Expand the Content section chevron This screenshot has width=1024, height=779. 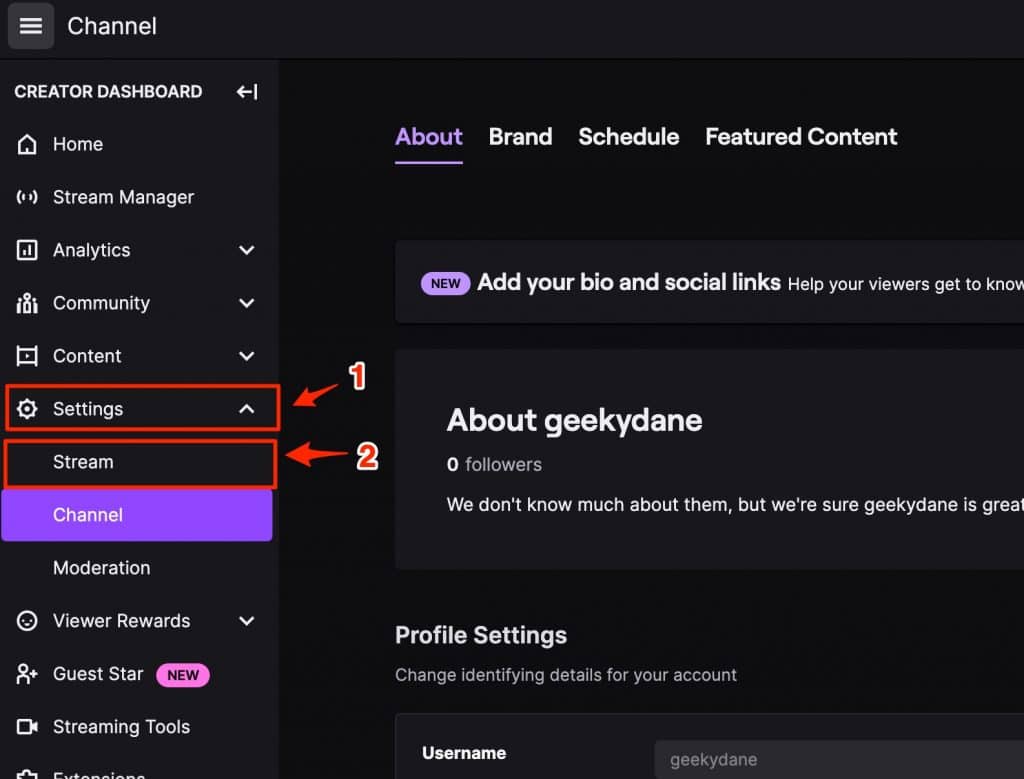(247, 356)
